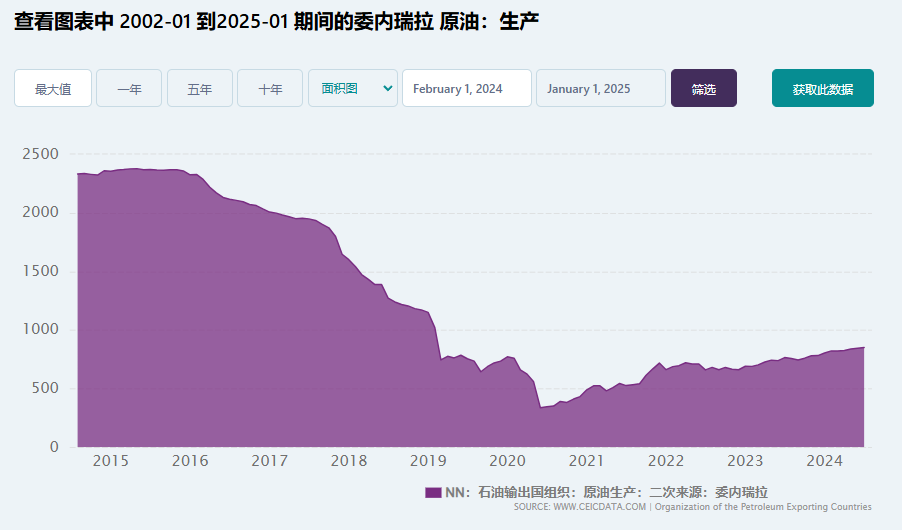Click the 2018 label on x-axis
The image size is (902, 530).
click(x=348, y=461)
